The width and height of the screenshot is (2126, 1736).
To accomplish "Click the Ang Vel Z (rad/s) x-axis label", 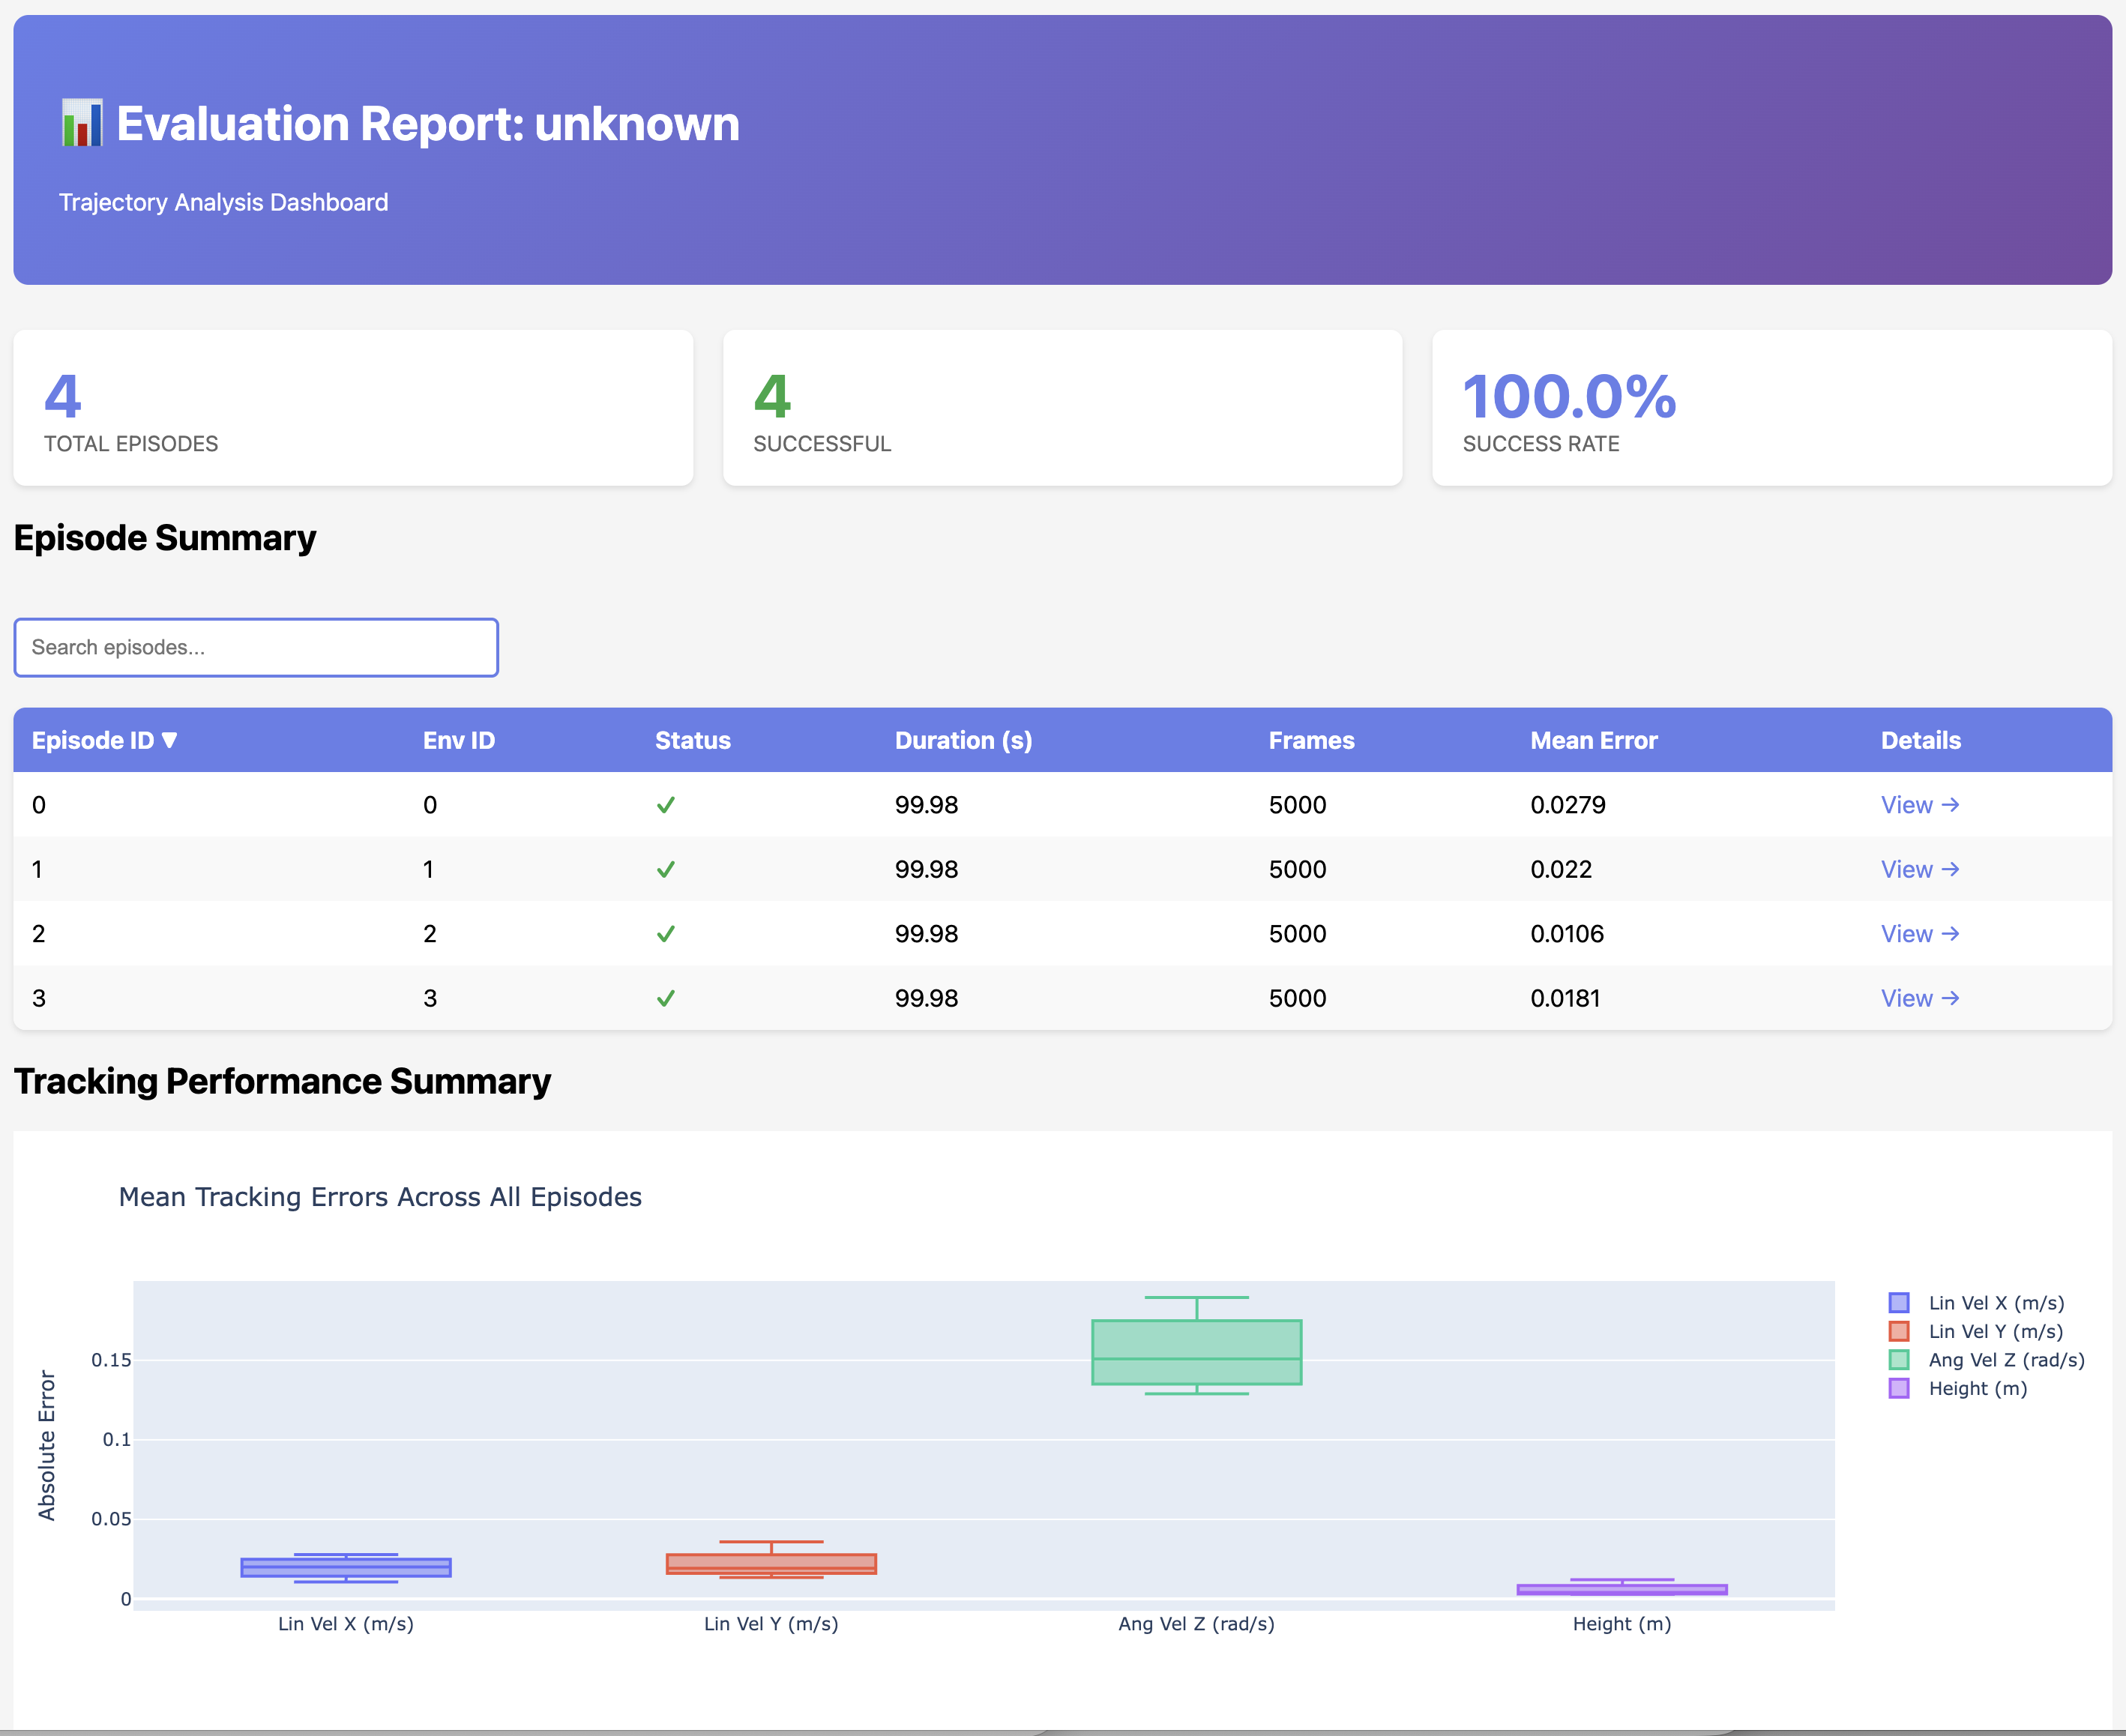I will tap(1196, 1624).
